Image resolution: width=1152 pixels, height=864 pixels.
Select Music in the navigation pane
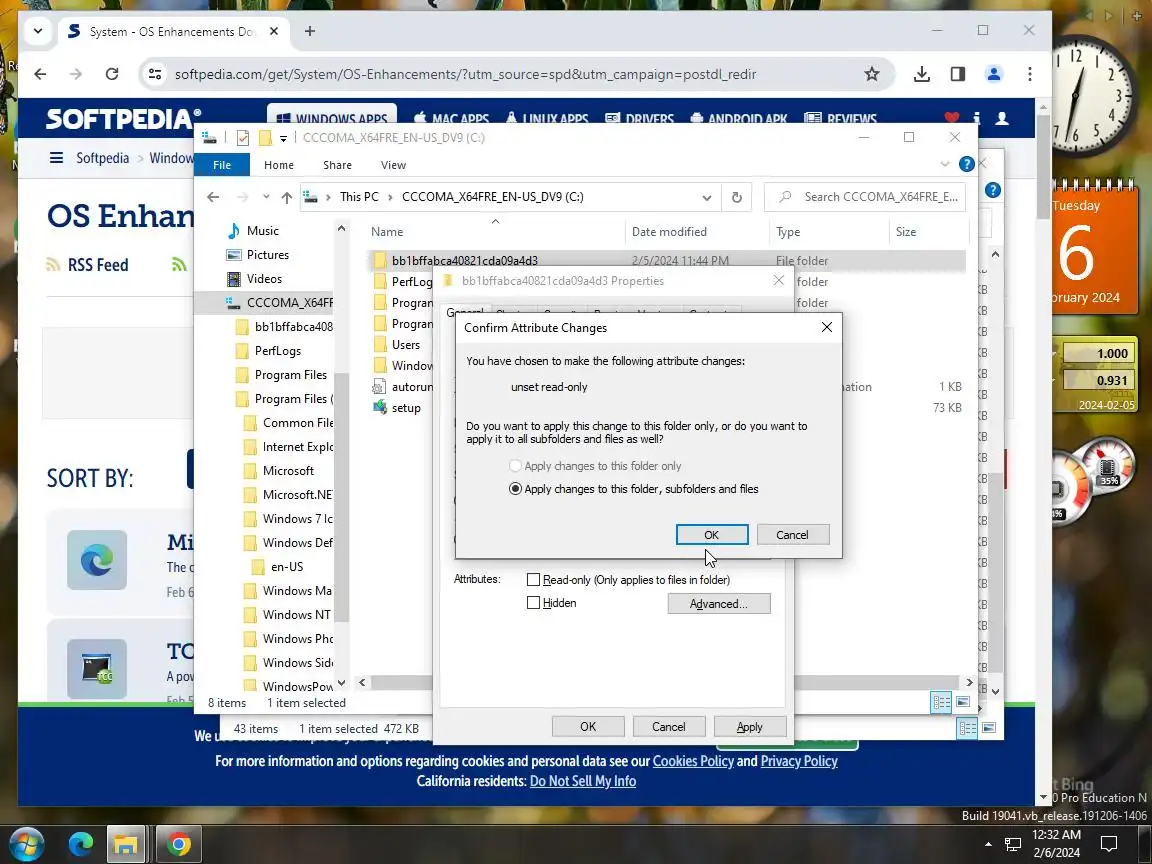(262, 231)
